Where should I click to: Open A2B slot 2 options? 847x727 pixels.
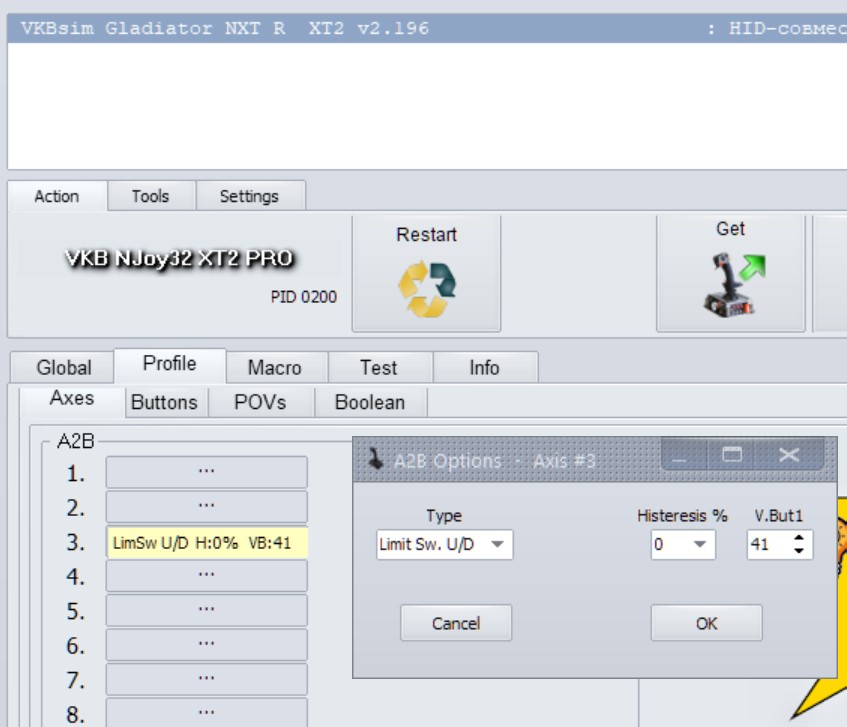click(x=206, y=507)
